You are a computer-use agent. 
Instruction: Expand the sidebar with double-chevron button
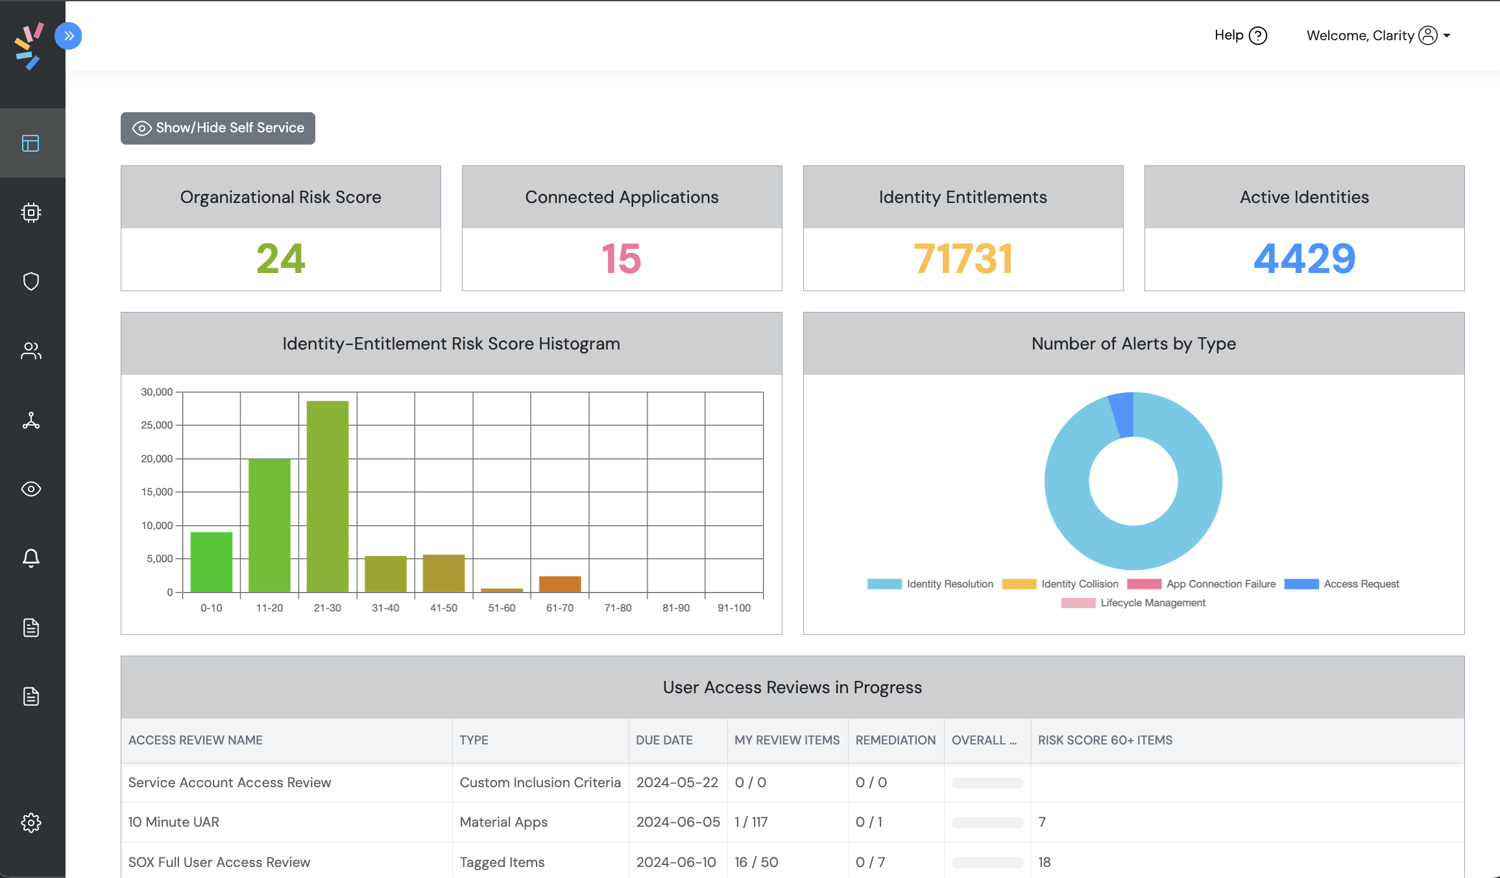[x=68, y=36]
